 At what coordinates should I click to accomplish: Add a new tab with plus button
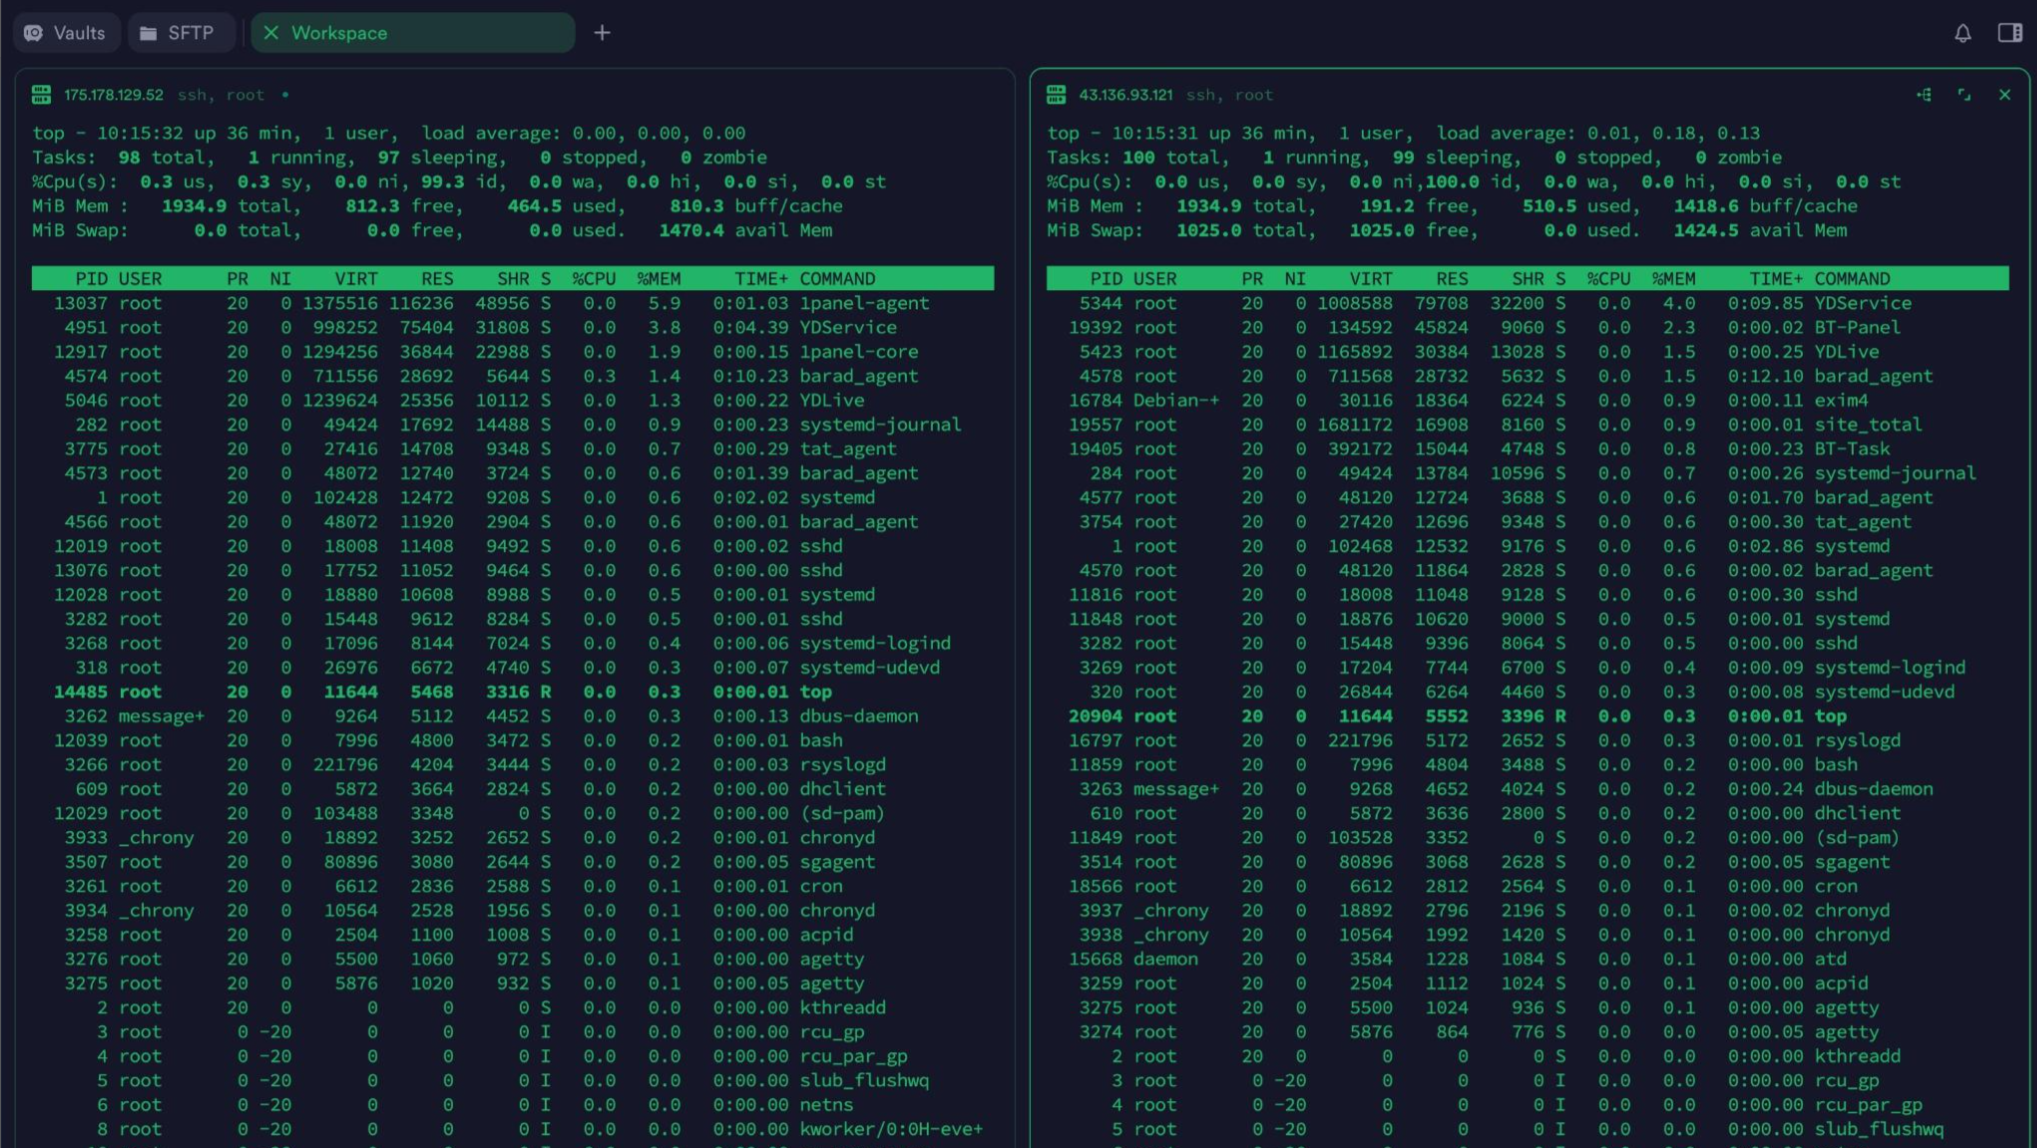(602, 33)
